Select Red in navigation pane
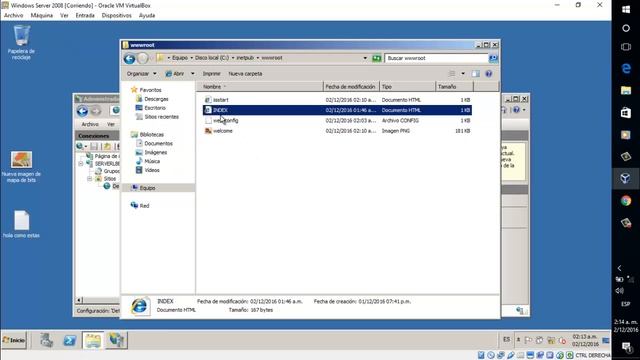The image size is (640, 360). pyautogui.click(x=144, y=206)
